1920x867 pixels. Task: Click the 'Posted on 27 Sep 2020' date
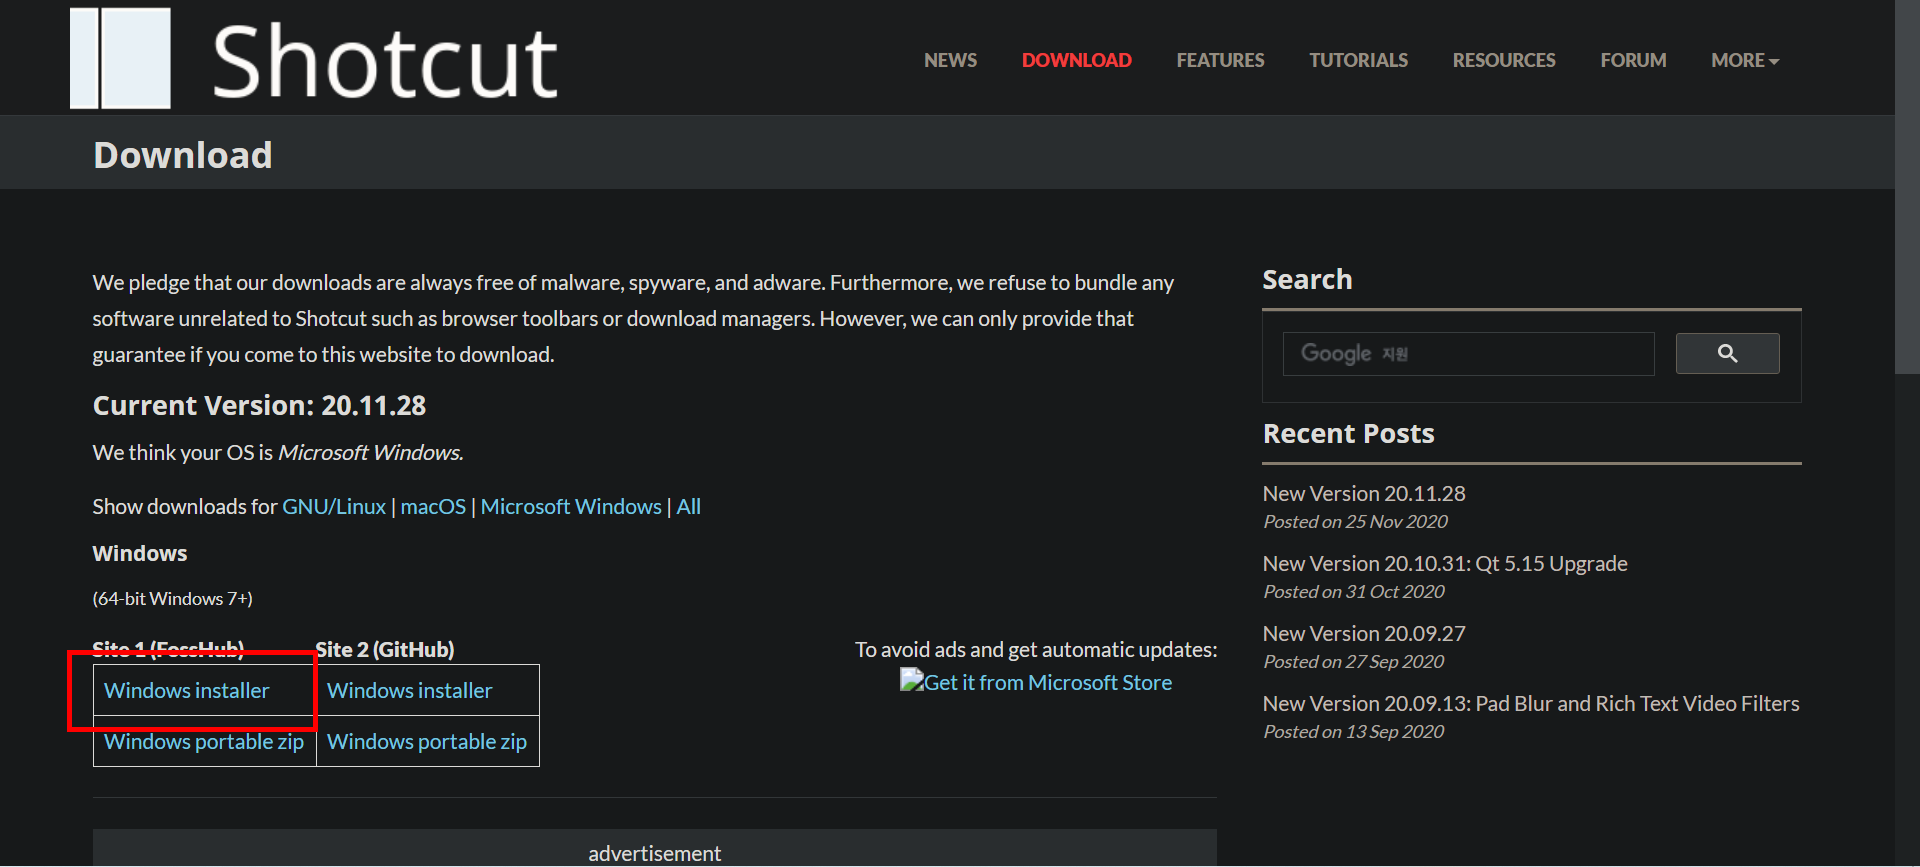pyautogui.click(x=1354, y=662)
